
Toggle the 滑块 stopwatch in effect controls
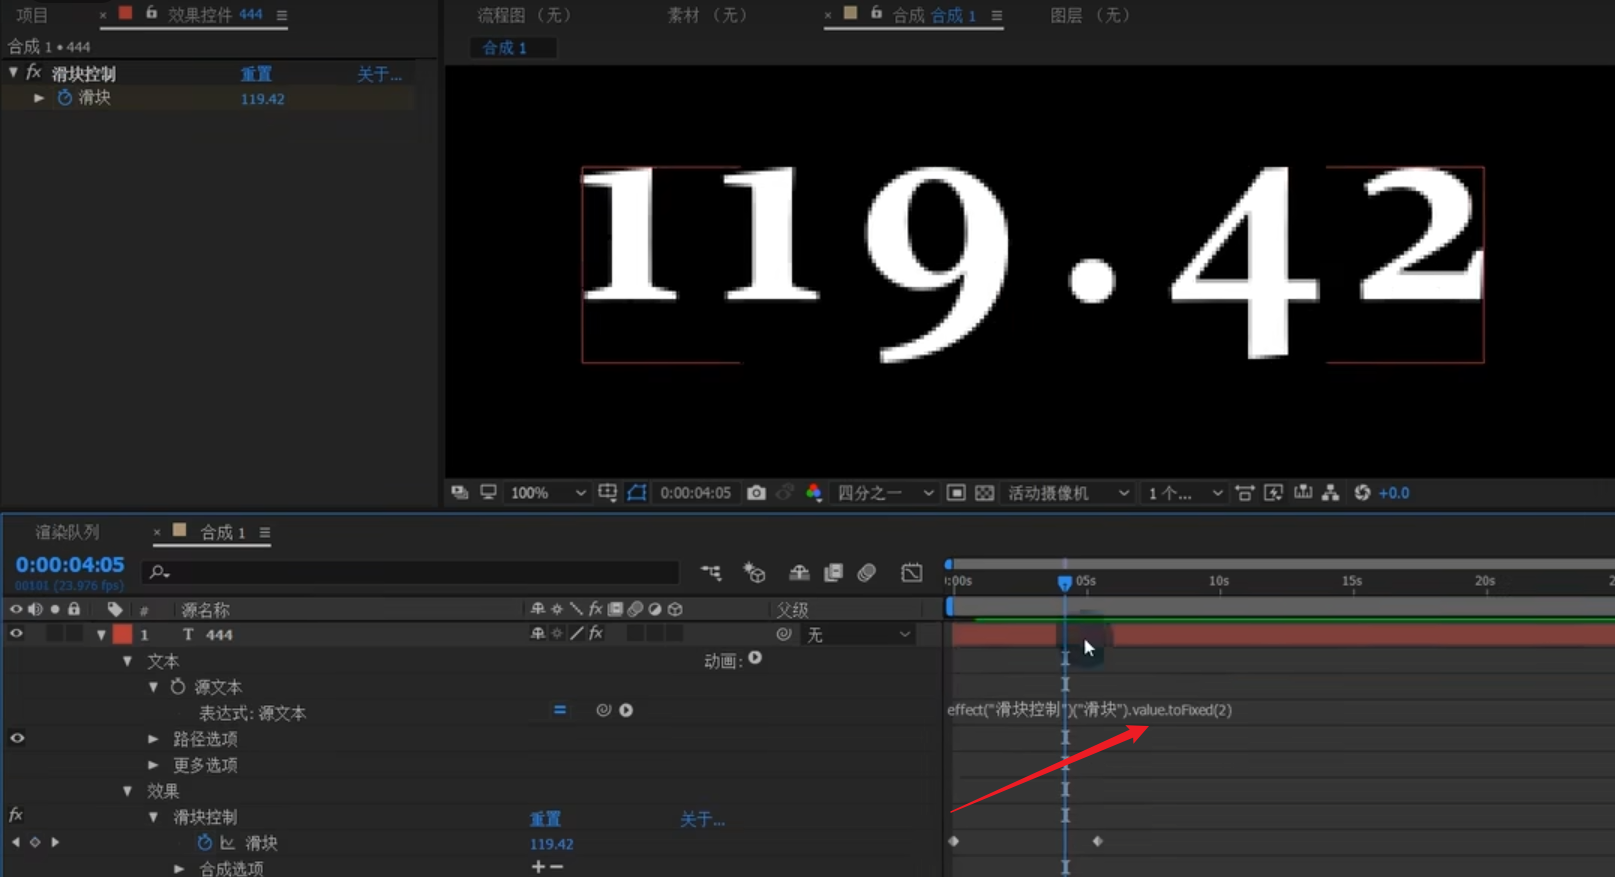tap(65, 98)
